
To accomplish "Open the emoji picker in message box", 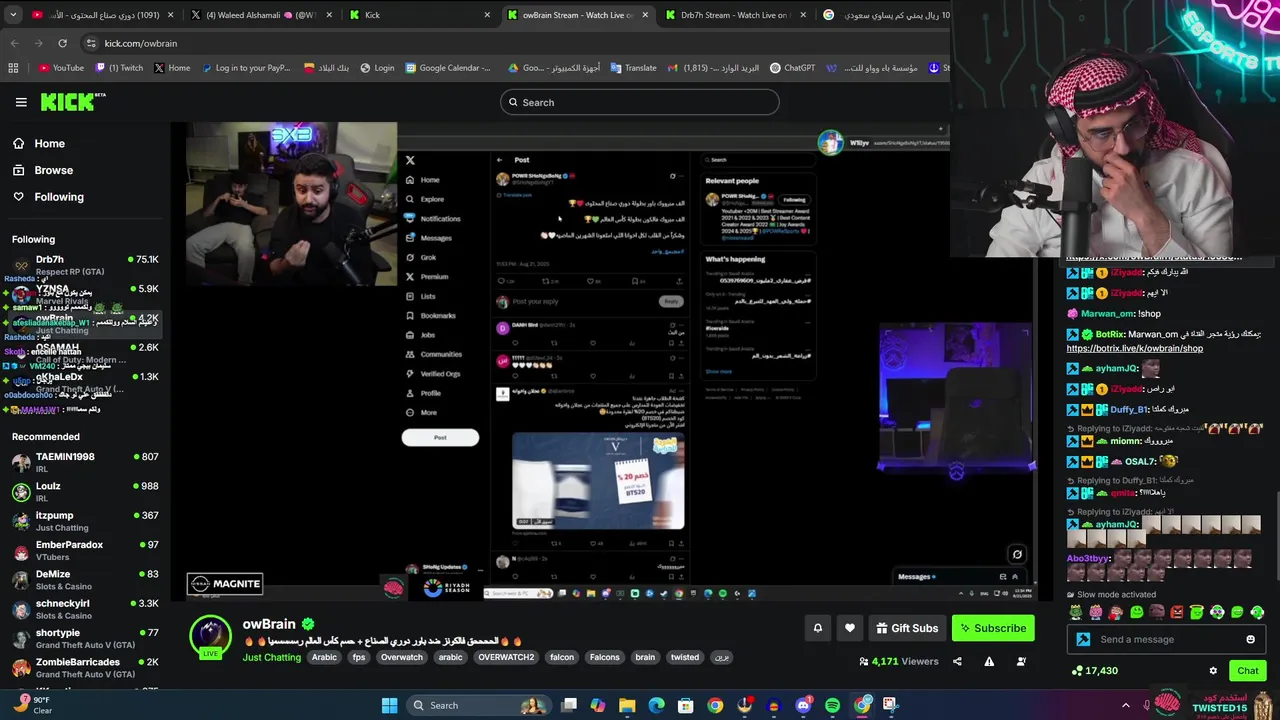I will pyautogui.click(x=1250, y=640).
